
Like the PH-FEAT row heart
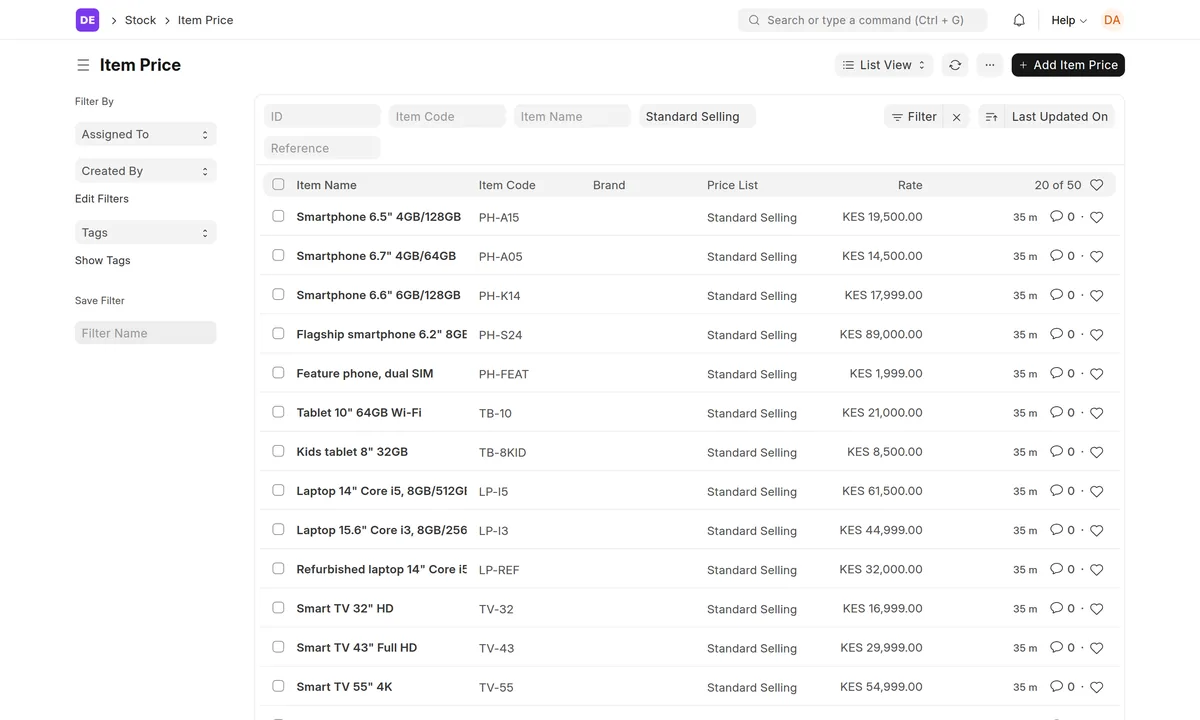1096,374
